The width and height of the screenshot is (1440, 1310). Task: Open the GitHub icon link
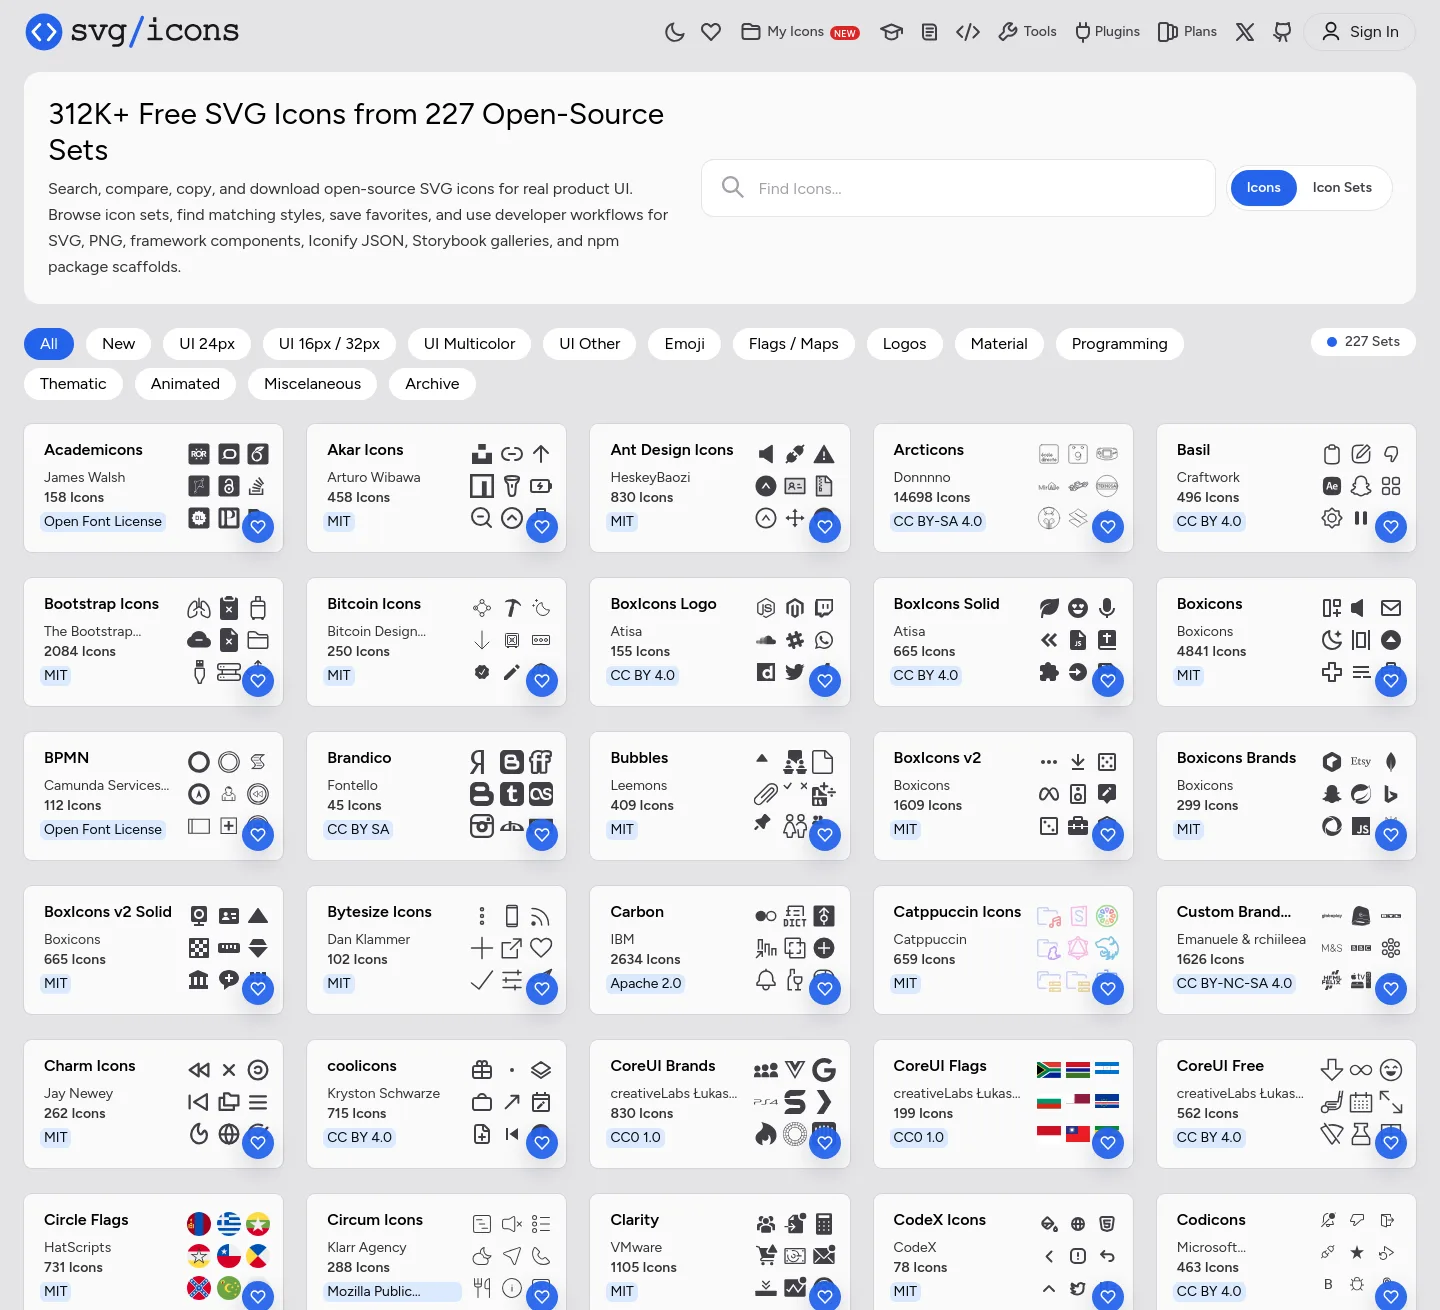[x=1282, y=32]
